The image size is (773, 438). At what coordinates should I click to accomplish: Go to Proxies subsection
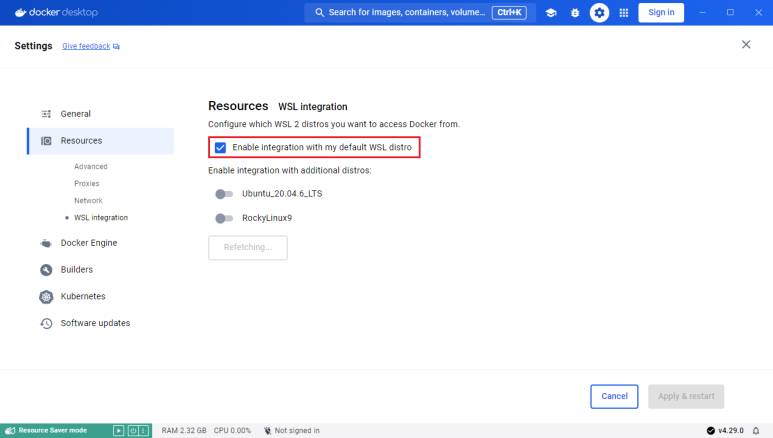[87, 183]
